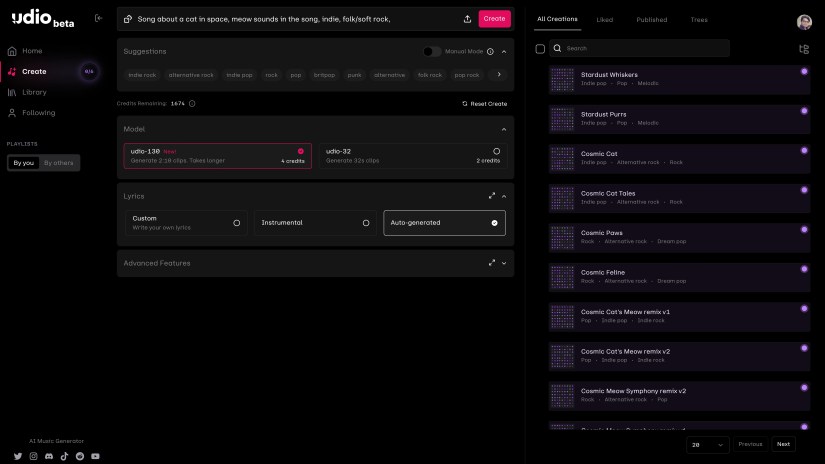Choose Custom lyrics option
The height and width of the screenshot is (464, 825).
[x=186, y=223]
